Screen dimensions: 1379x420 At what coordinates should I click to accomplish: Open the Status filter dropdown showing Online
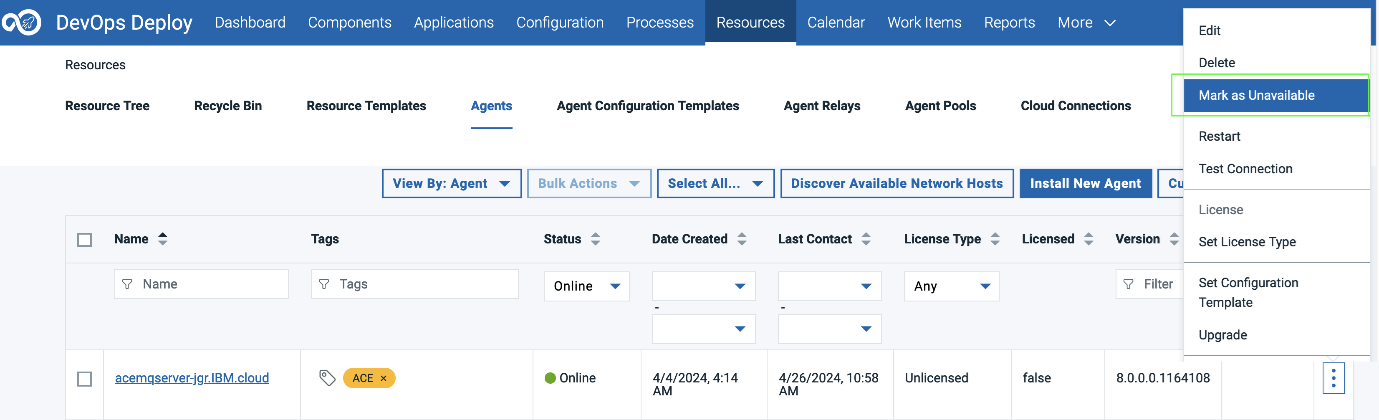587,286
